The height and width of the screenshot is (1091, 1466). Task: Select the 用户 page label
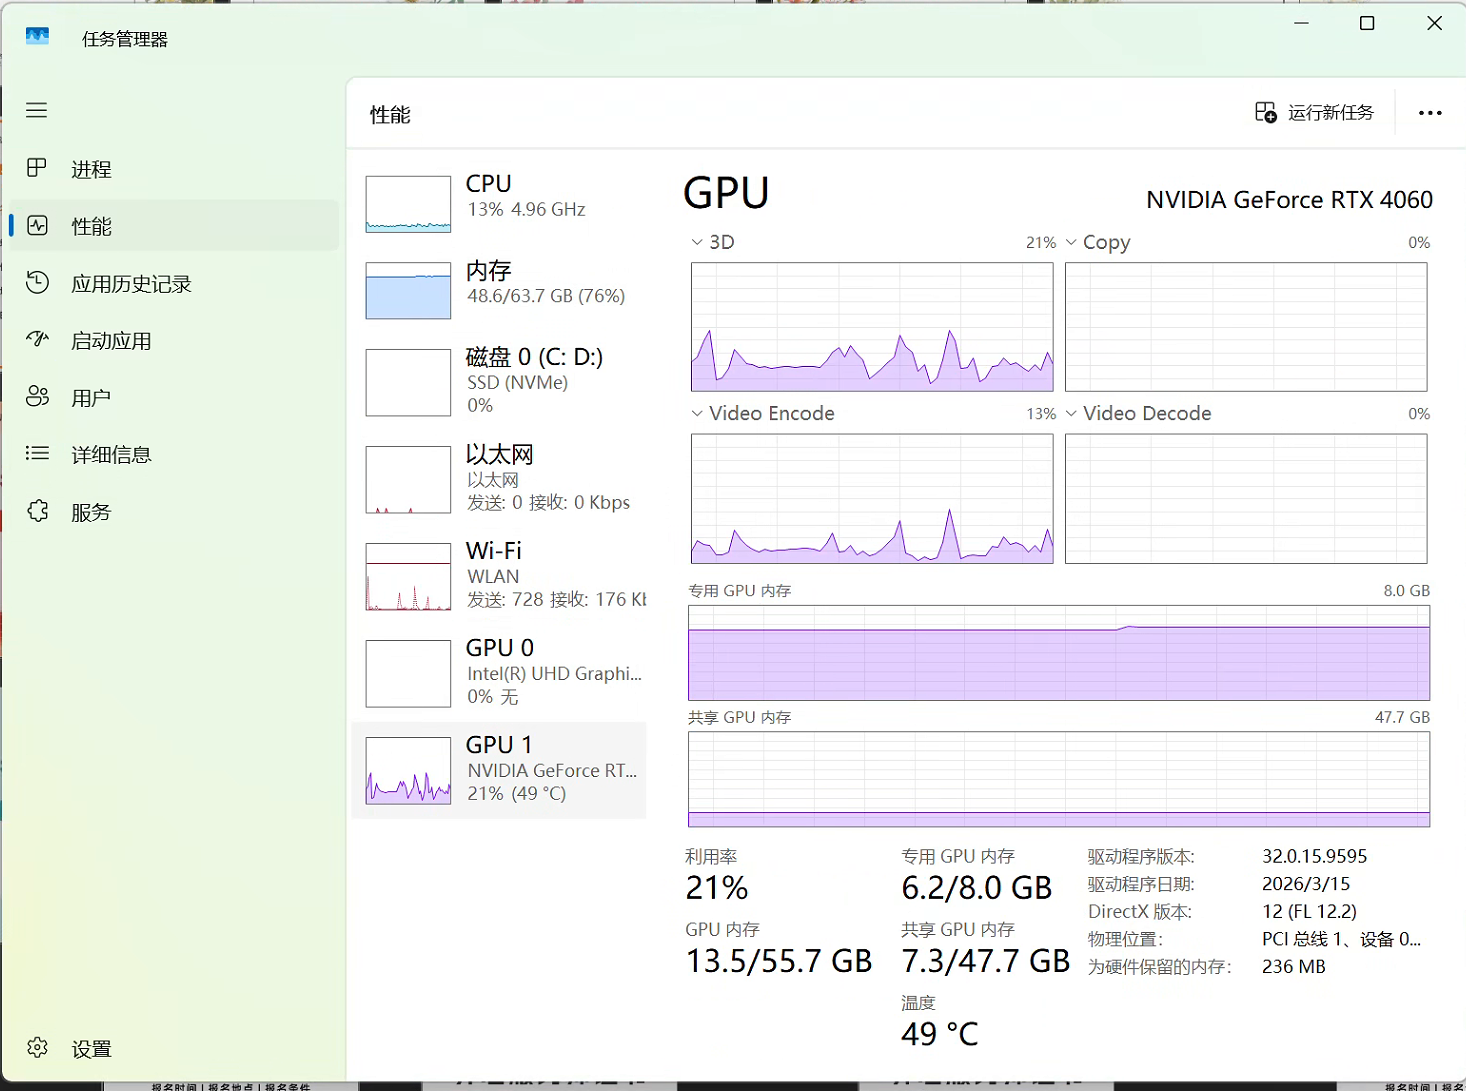coord(91,398)
